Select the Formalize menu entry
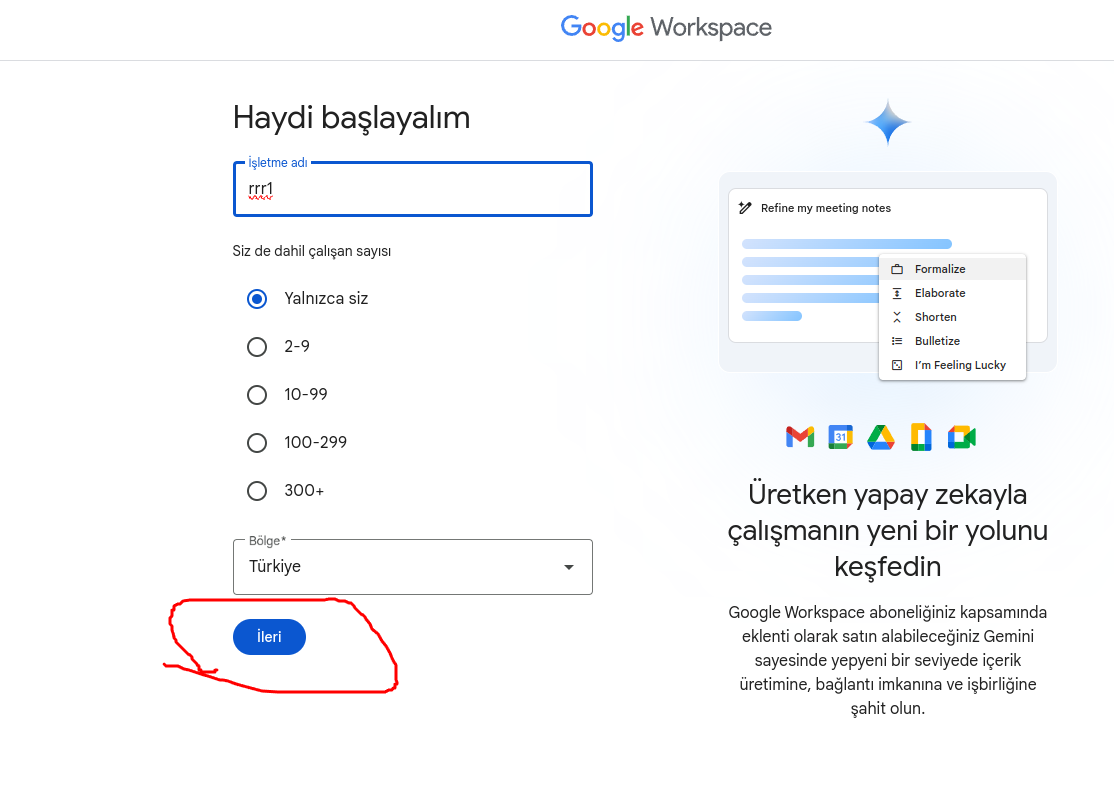 point(952,269)
